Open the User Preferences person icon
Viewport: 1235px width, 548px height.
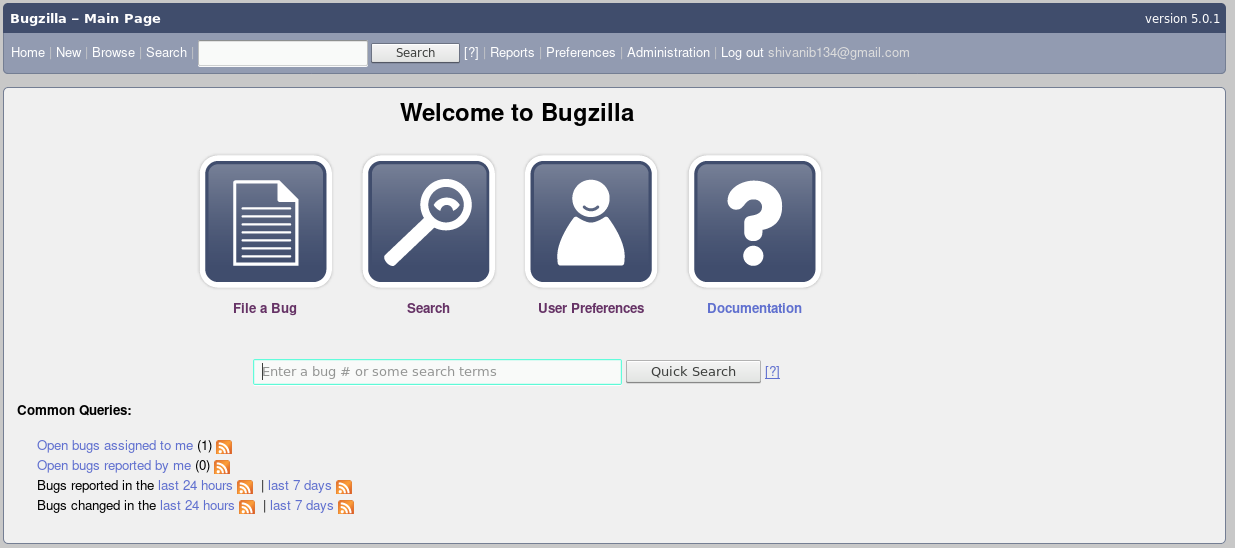click(591, 221)
